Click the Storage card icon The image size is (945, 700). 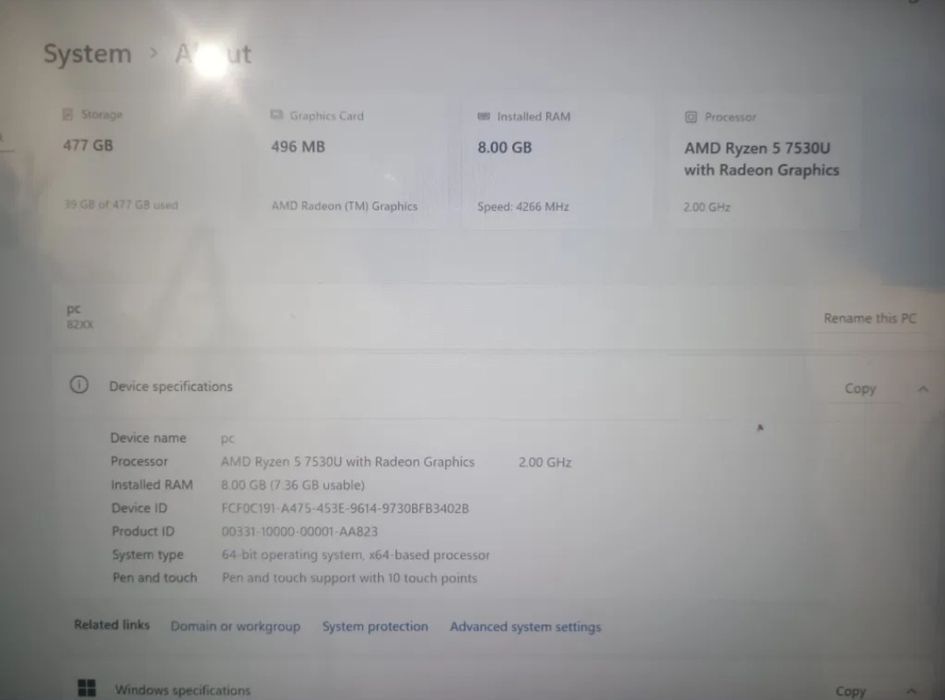pos(68,114)
